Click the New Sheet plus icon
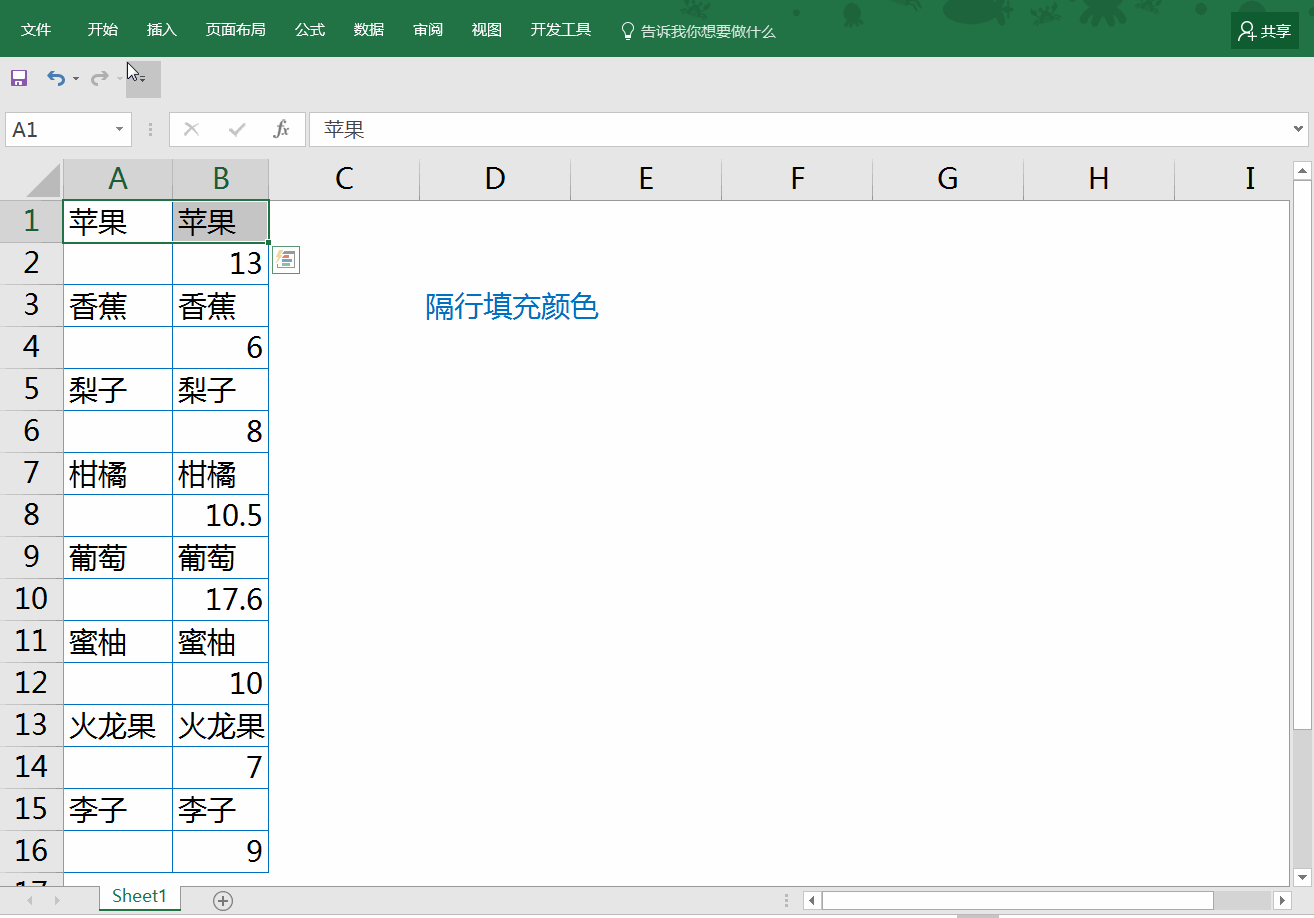The height and width of the screenshot is (918, 1314). click(x=223, y=901)
